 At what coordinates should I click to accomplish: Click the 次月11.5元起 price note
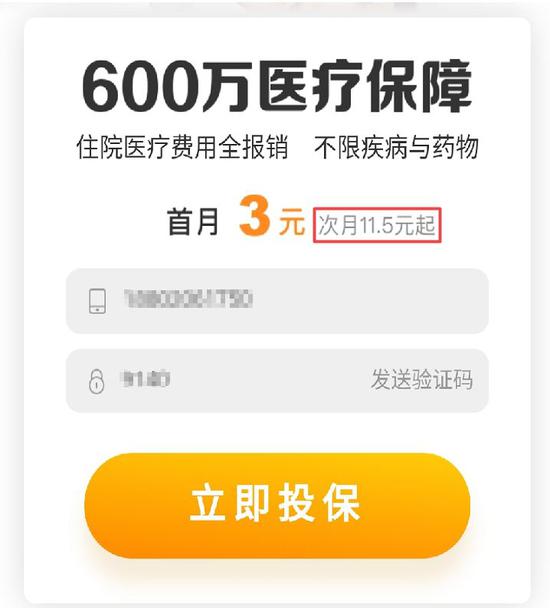pos(377,225)
